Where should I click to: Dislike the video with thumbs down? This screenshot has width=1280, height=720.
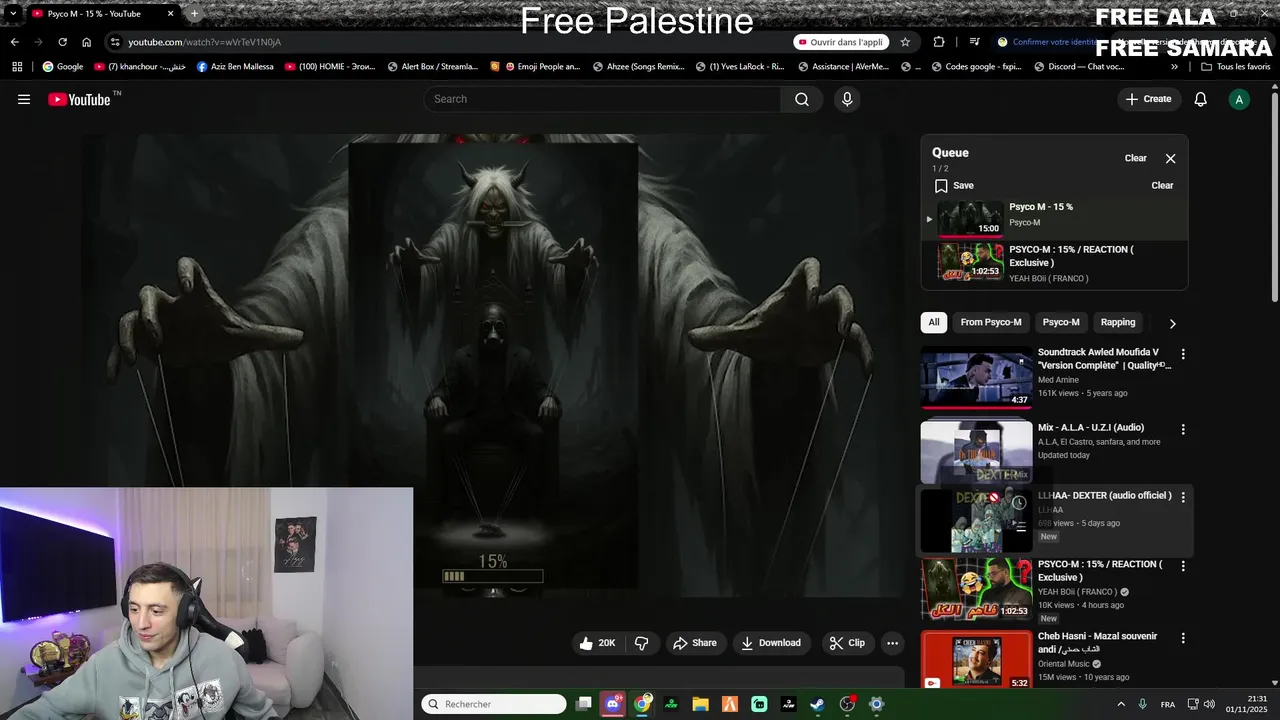642,643
